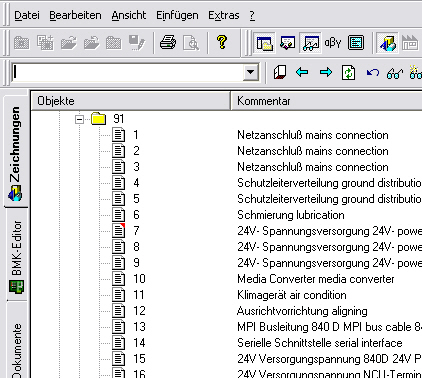The width and height of the screenshot is (422, 378).
Task: Click into the empty address input field
Action: tap(127, 72)
